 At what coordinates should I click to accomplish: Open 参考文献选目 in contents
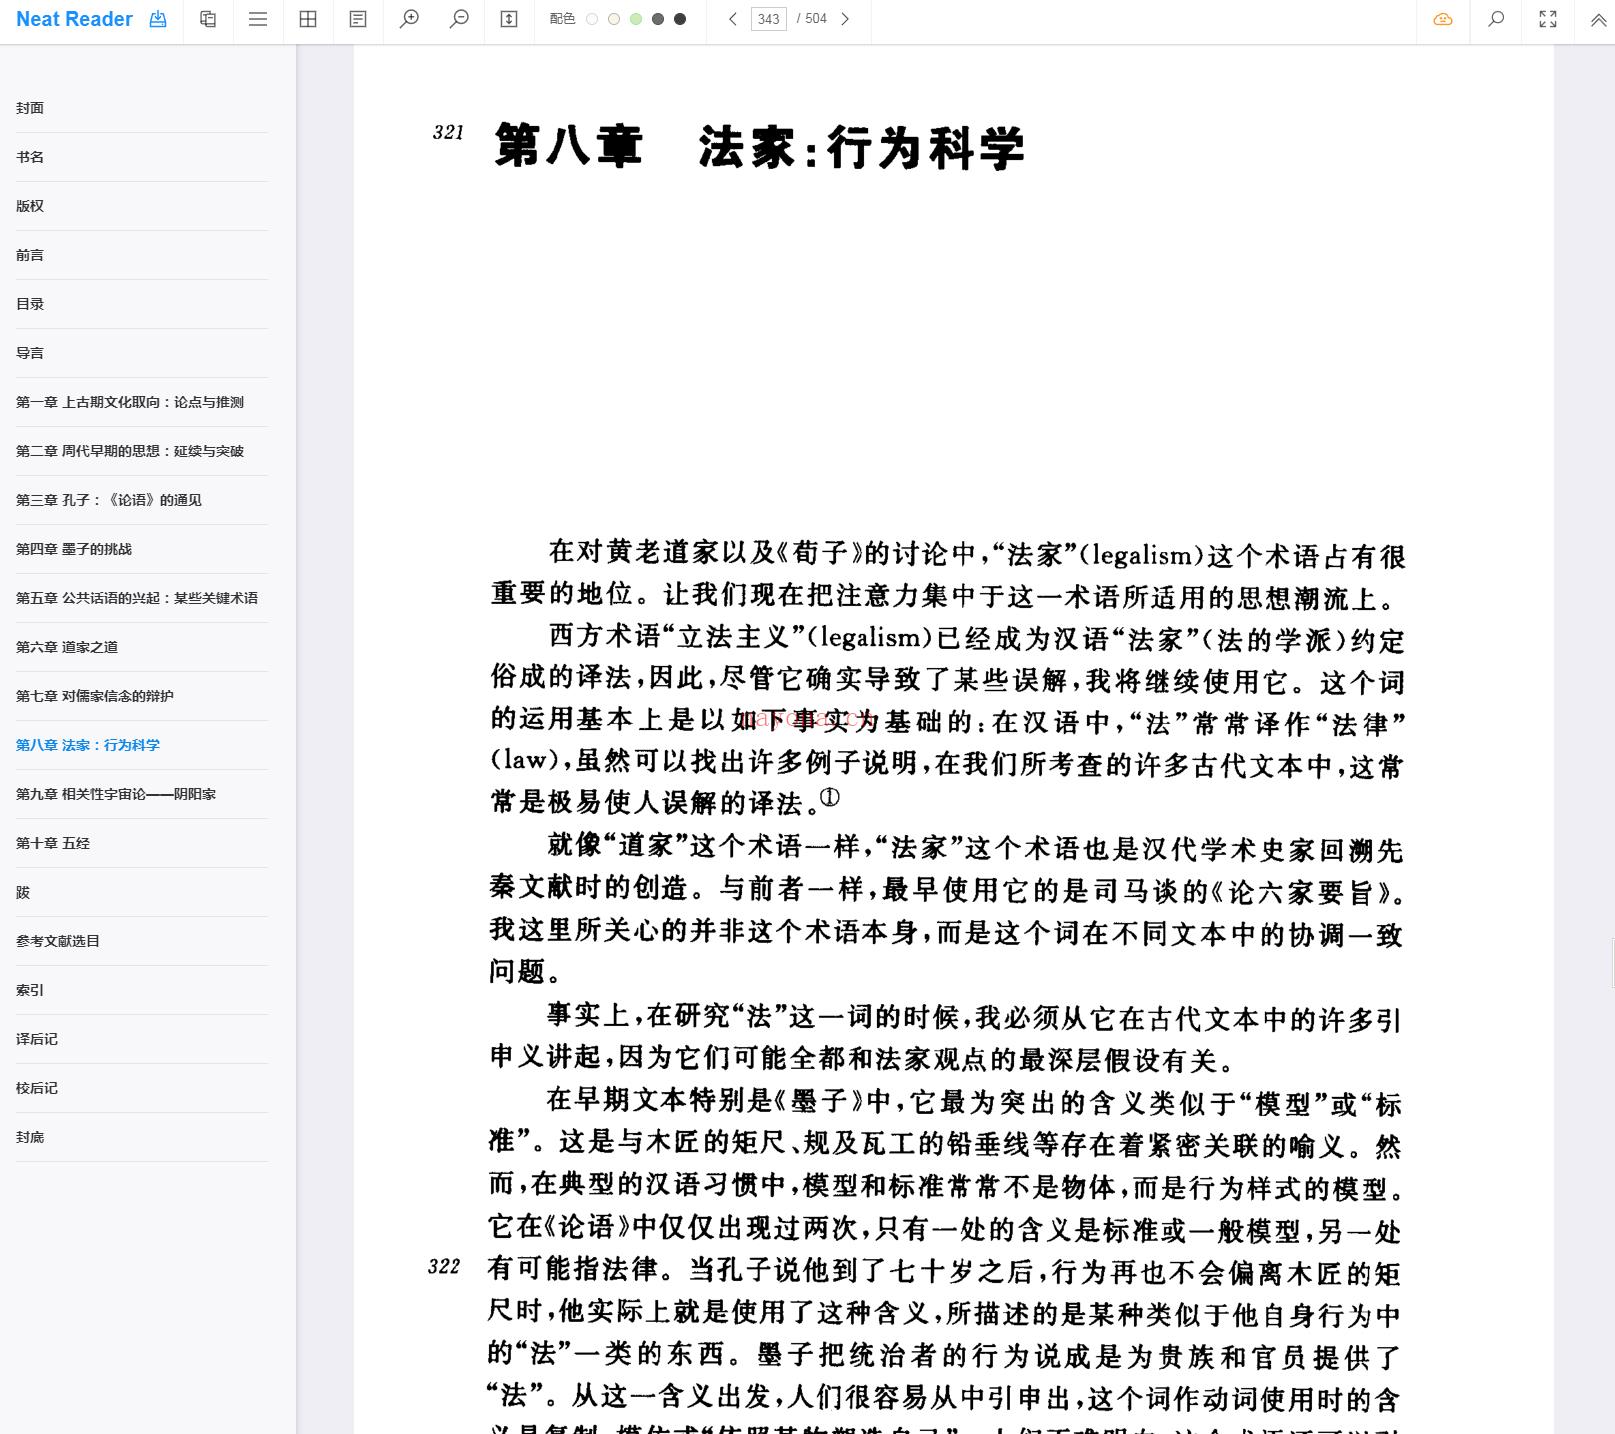pos(58,941)
